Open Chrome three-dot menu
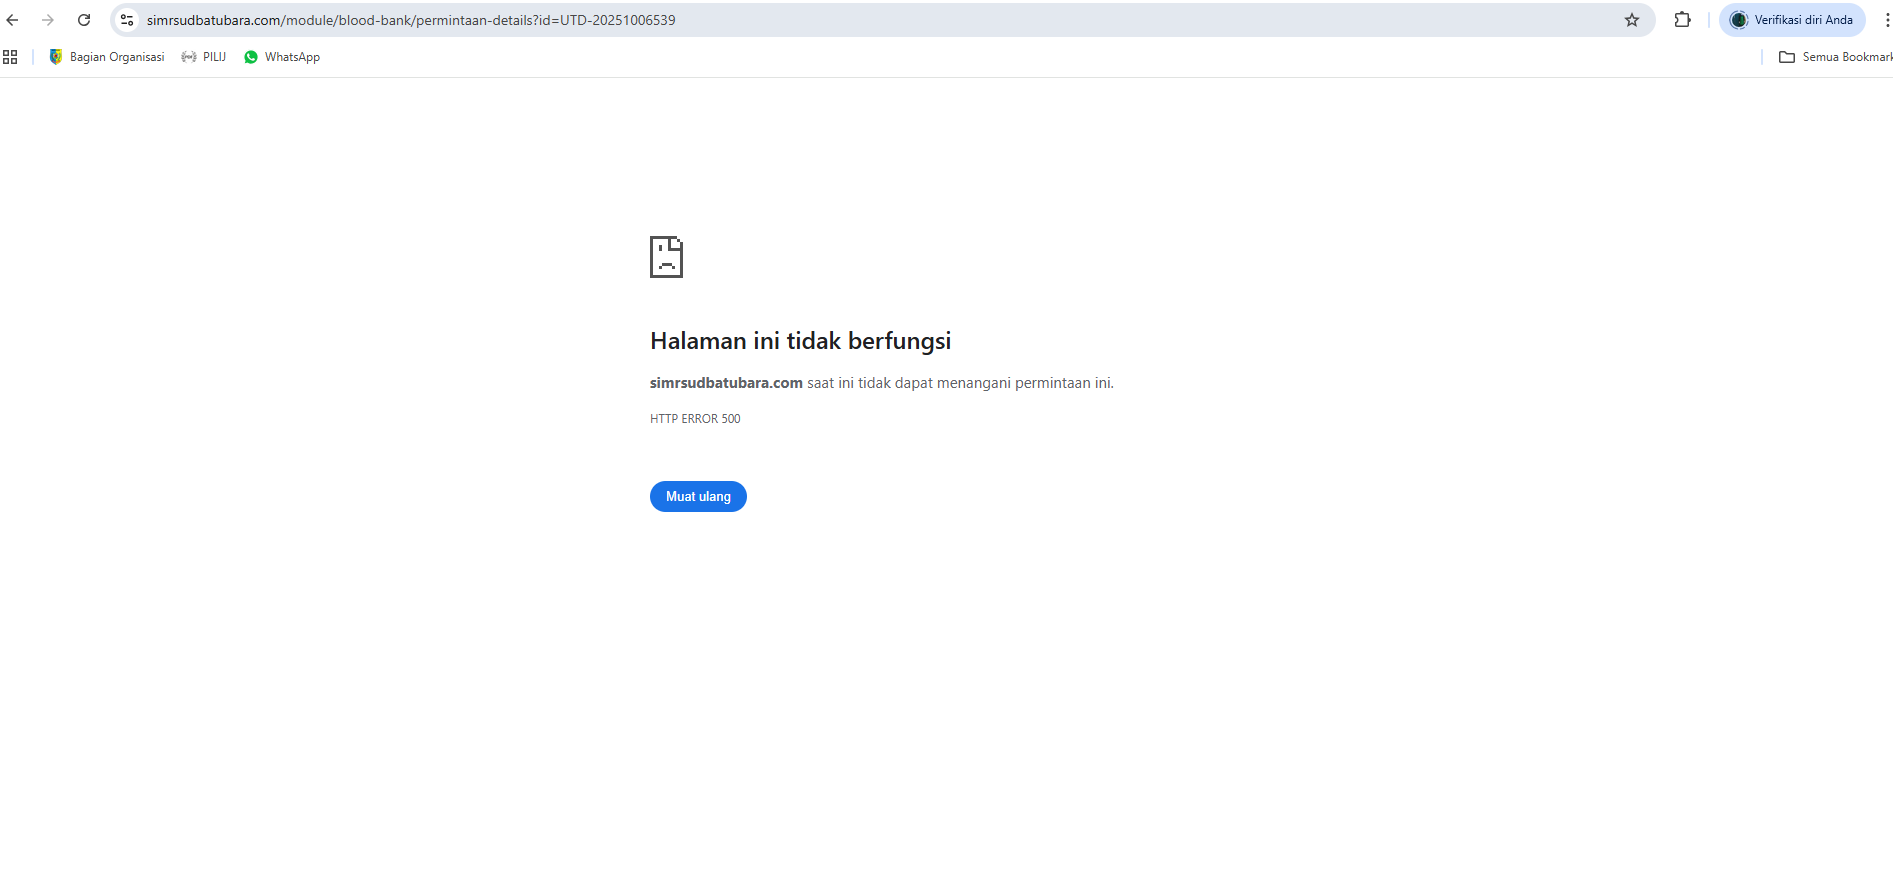This screenshot has height=888, width=1893. click(1886, 20)
